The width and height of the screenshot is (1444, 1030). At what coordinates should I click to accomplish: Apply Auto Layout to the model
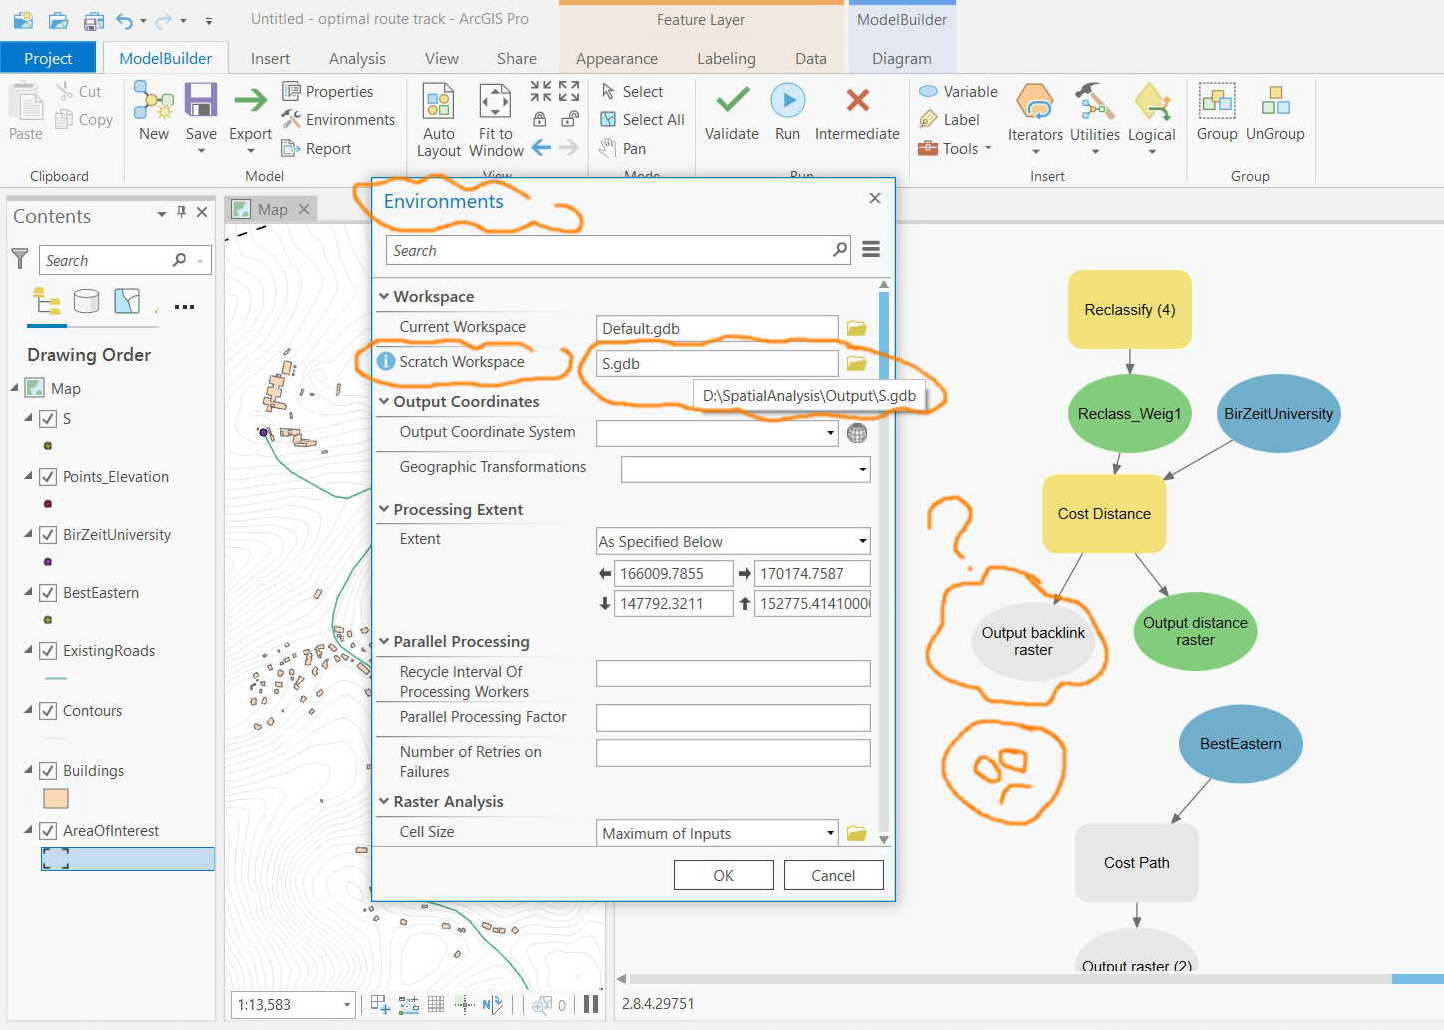[x=439, y=119]
